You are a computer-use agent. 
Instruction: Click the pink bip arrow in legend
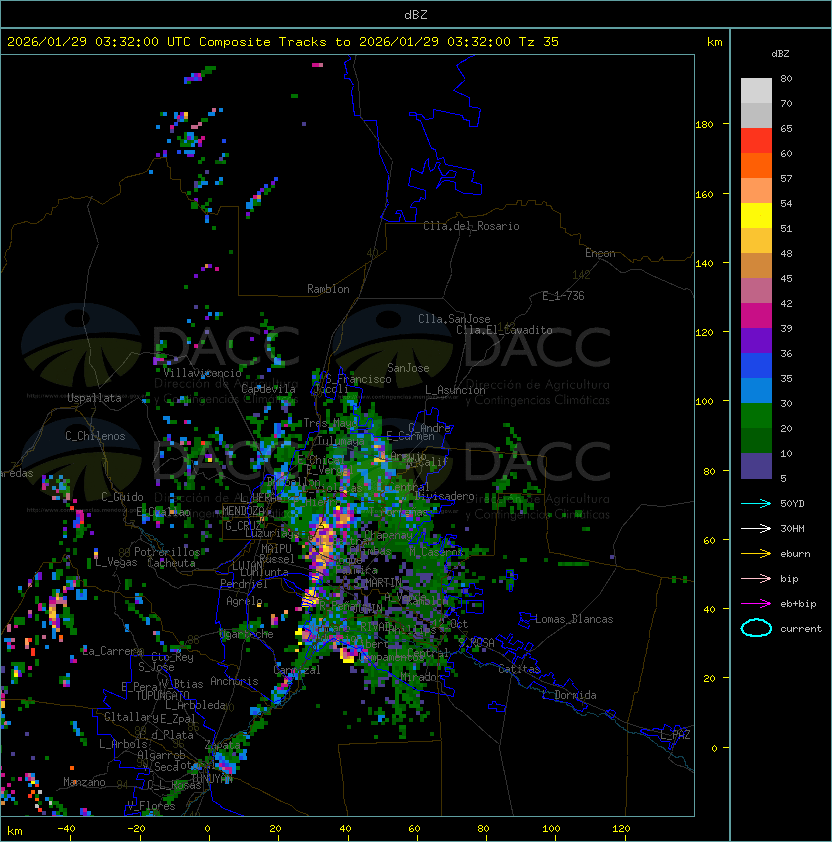coord(756,578)
